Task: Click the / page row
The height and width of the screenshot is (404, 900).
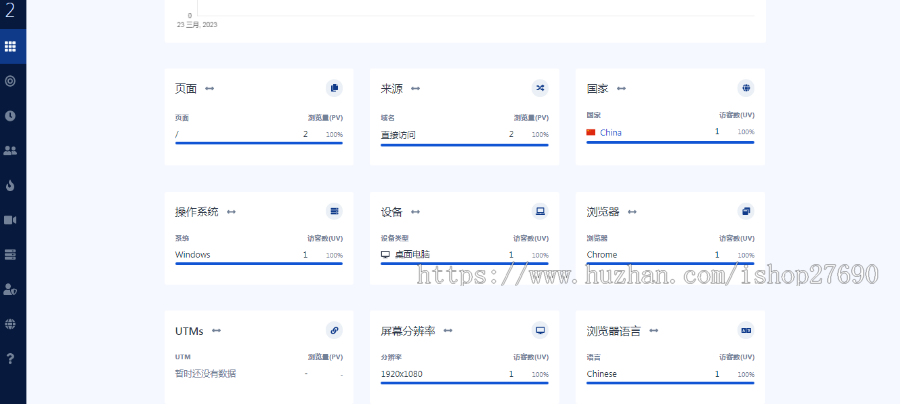Action: click(x=259, y=135)
